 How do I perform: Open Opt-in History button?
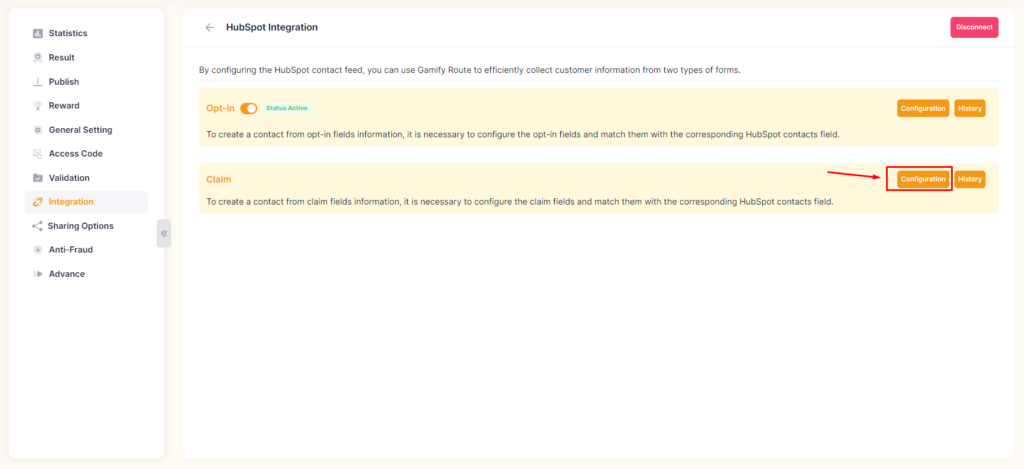click(970, 108)
